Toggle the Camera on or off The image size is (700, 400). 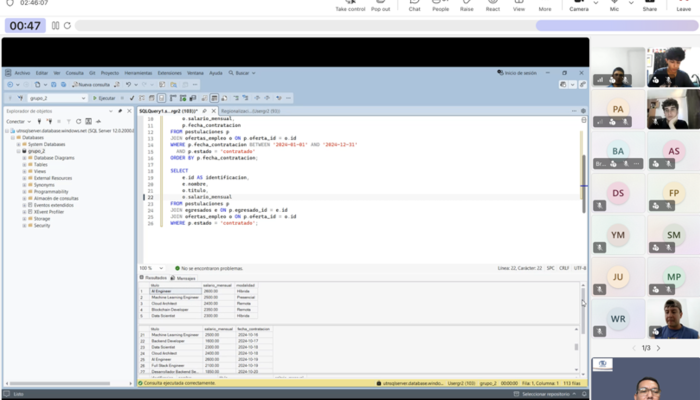tap(579, 5)
